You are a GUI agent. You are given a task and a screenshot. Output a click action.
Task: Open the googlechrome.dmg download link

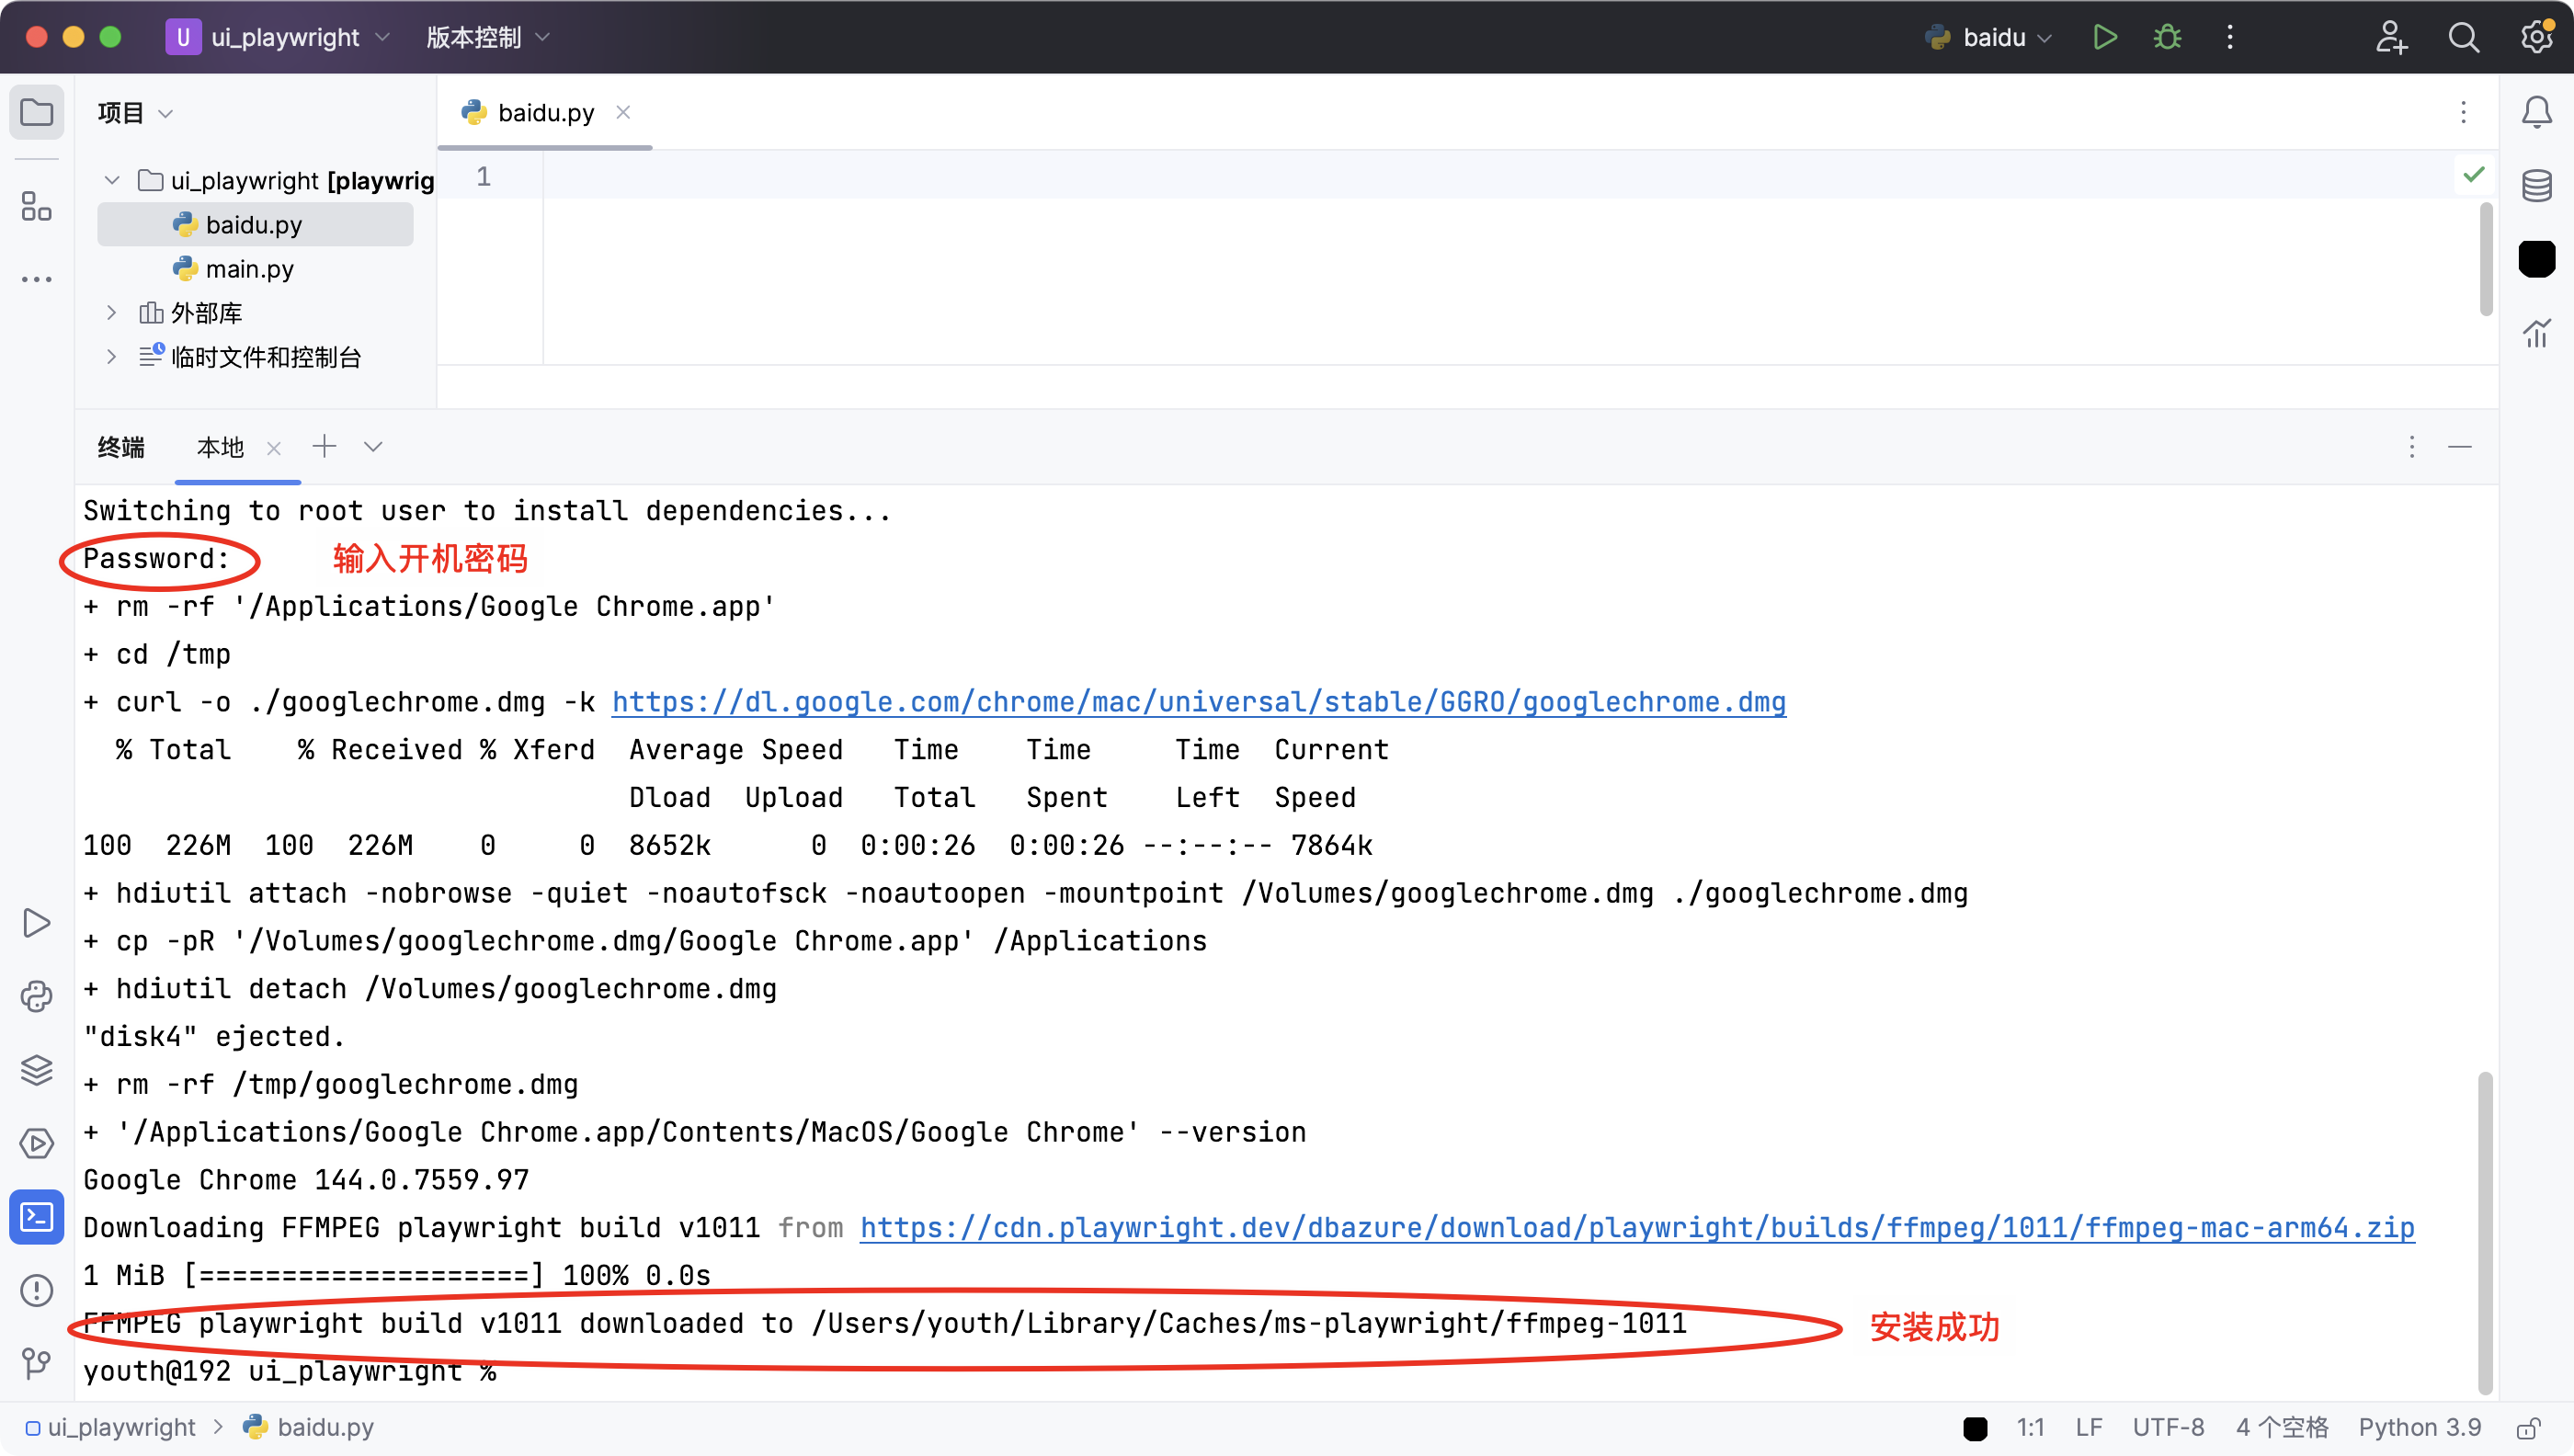point(1198,702)
